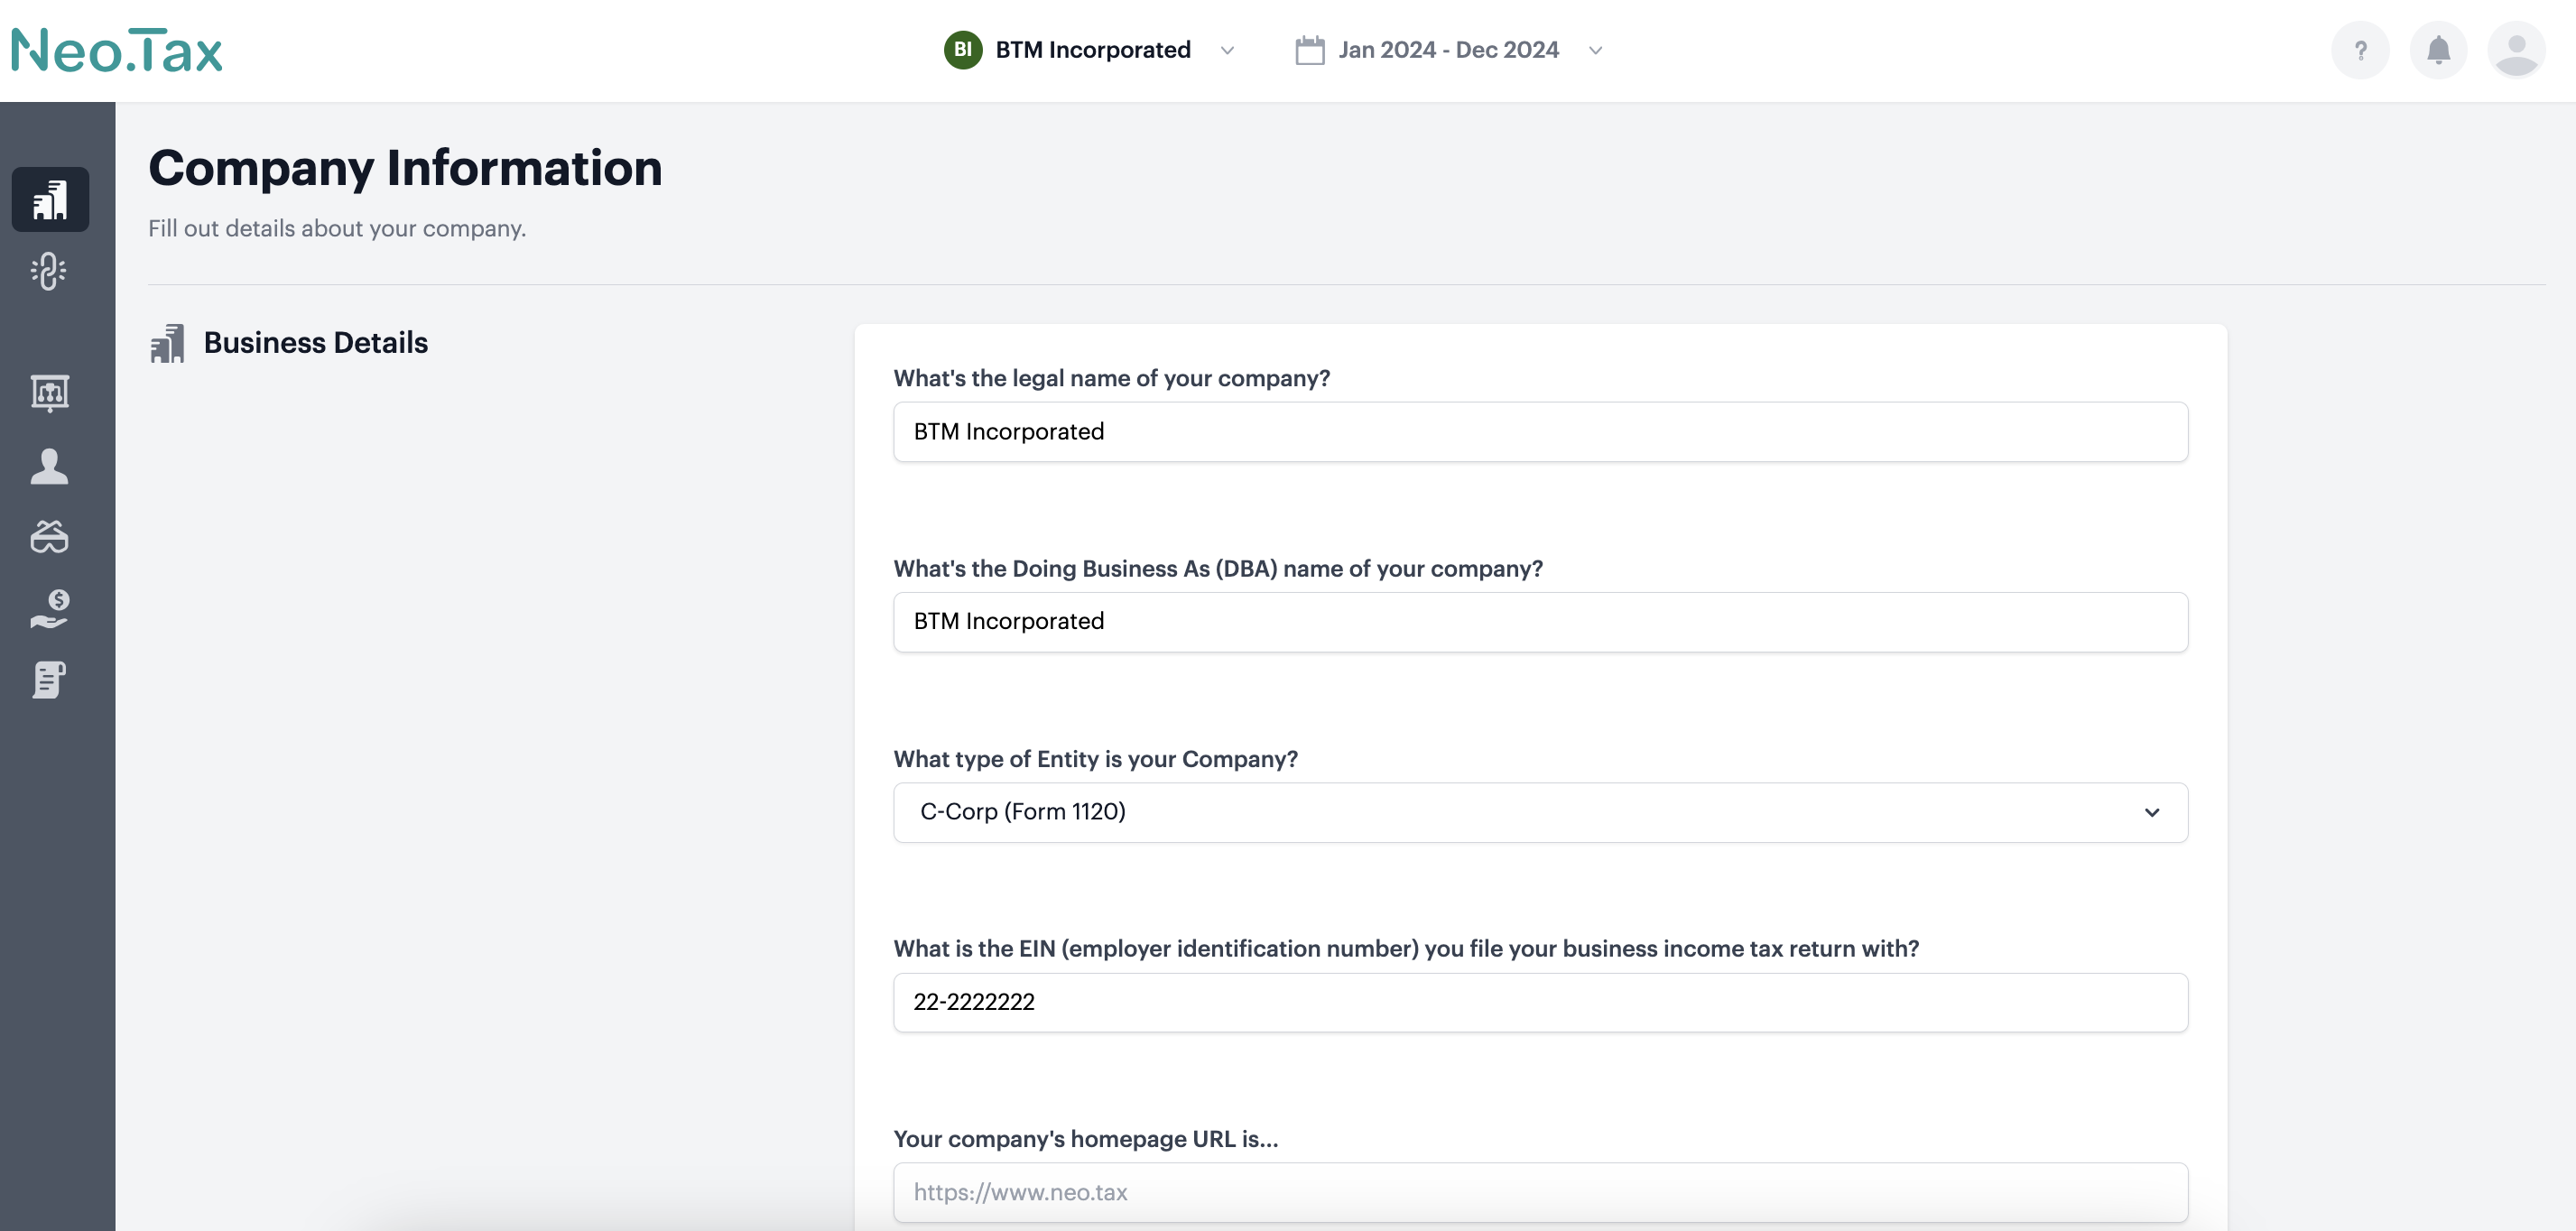
Task: Click the entity type dropdown arrow
Action: coord(2152,813)
